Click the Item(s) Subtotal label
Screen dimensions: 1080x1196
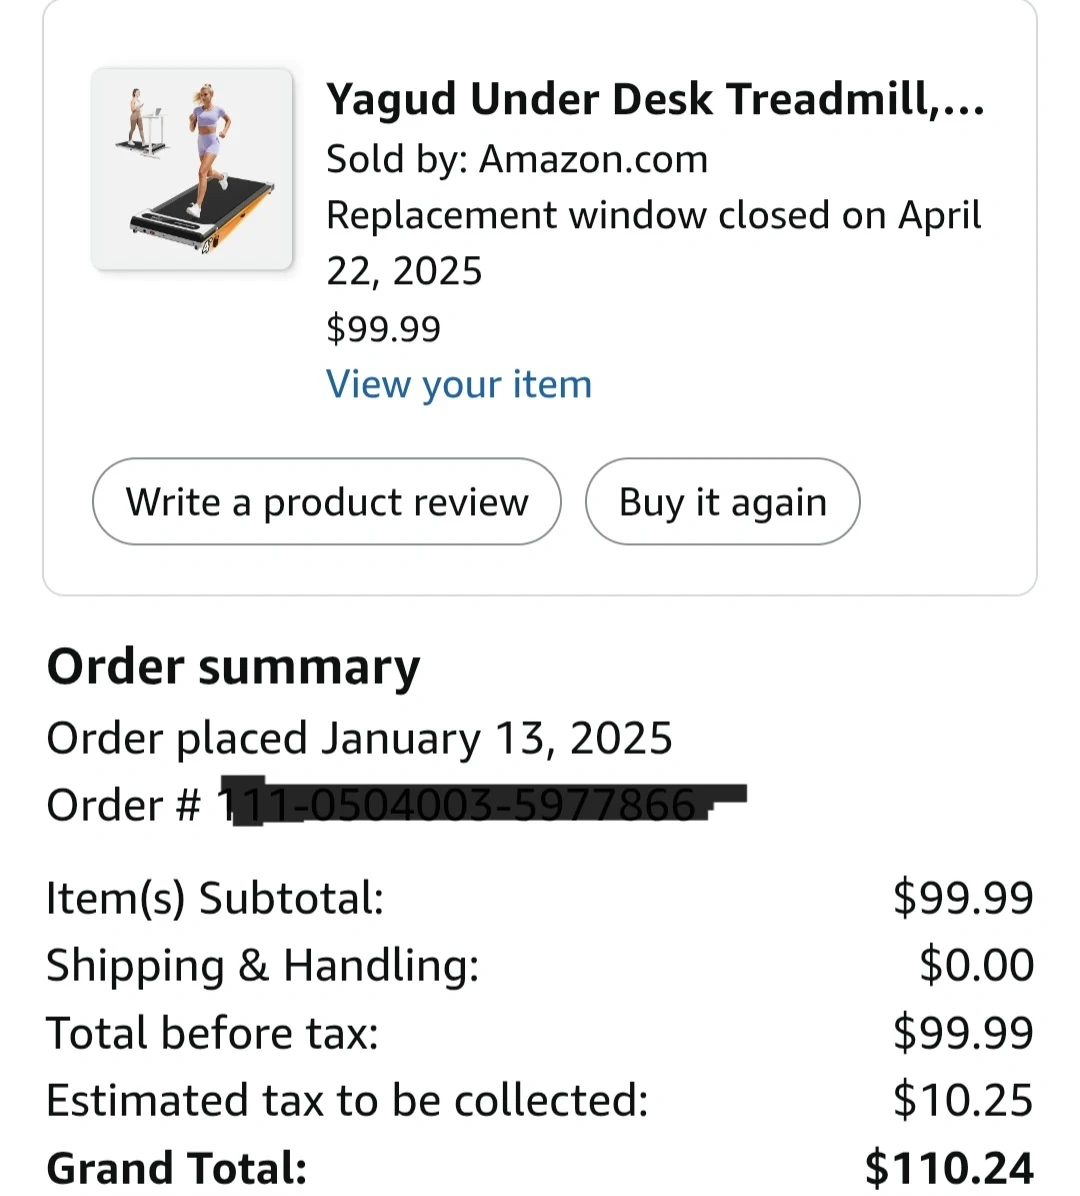tap(215, 898)
